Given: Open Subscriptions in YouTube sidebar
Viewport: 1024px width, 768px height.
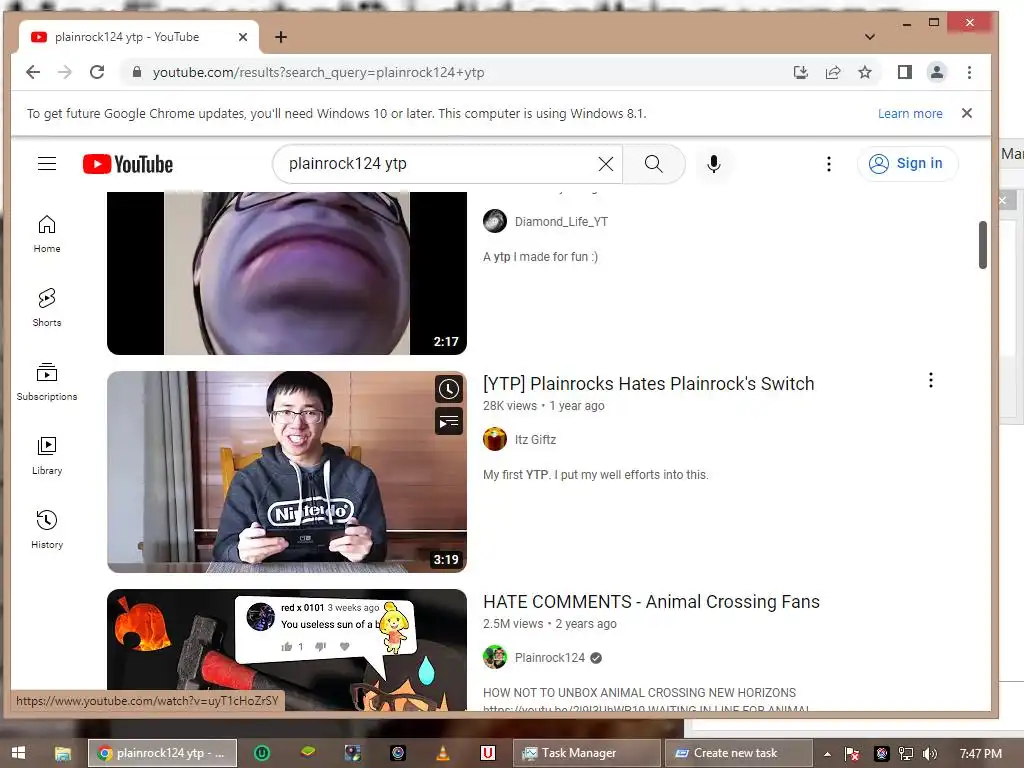Looking at the screenshot, I should pos(47,381).
